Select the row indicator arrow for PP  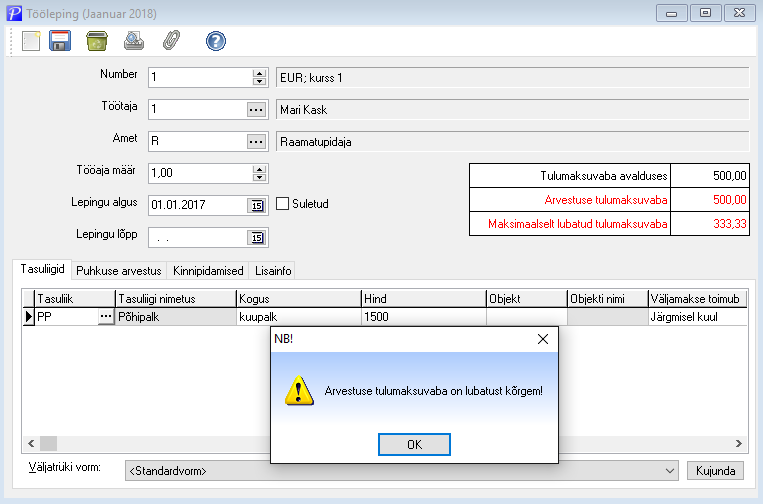coord(29,317)
